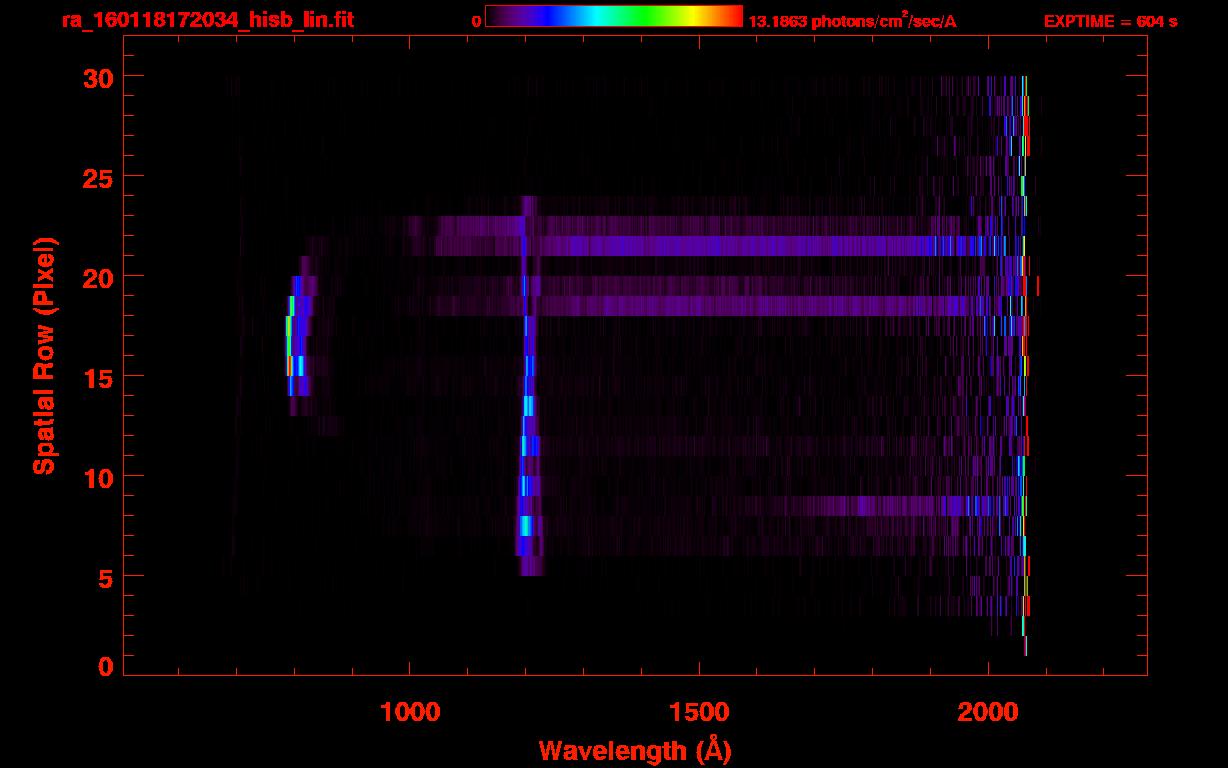Click the x-axis tick label 1500

(699, 712)
